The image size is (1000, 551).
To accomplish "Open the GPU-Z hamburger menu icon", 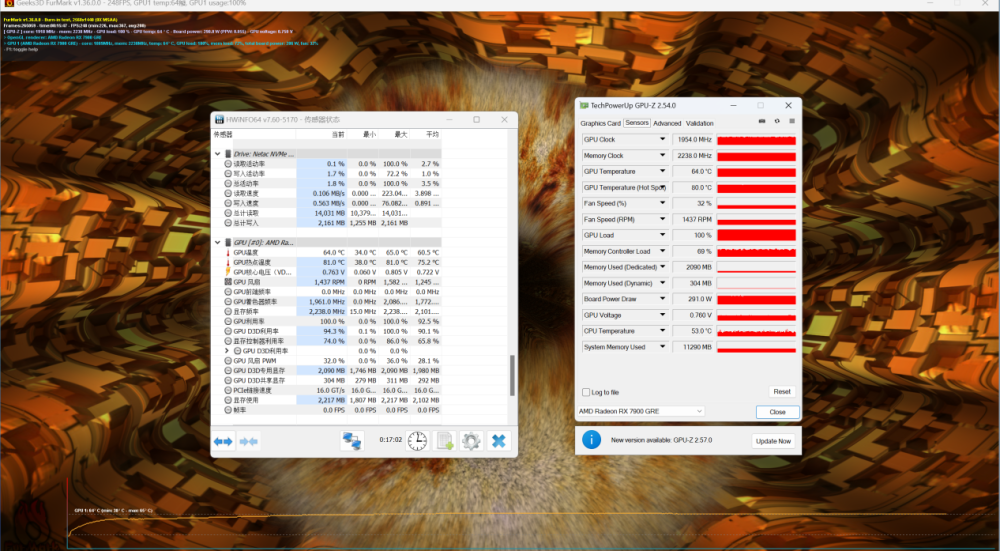I will coord(792,121).
